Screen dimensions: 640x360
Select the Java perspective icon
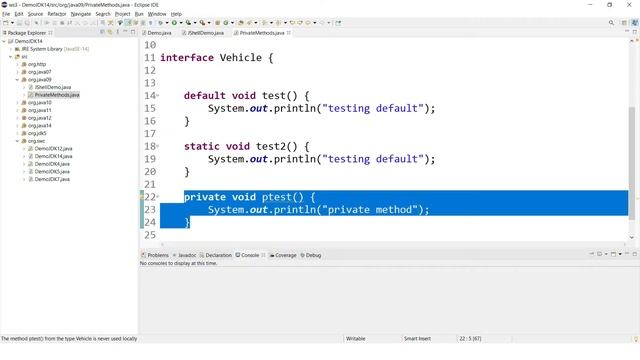click(635, 23)
